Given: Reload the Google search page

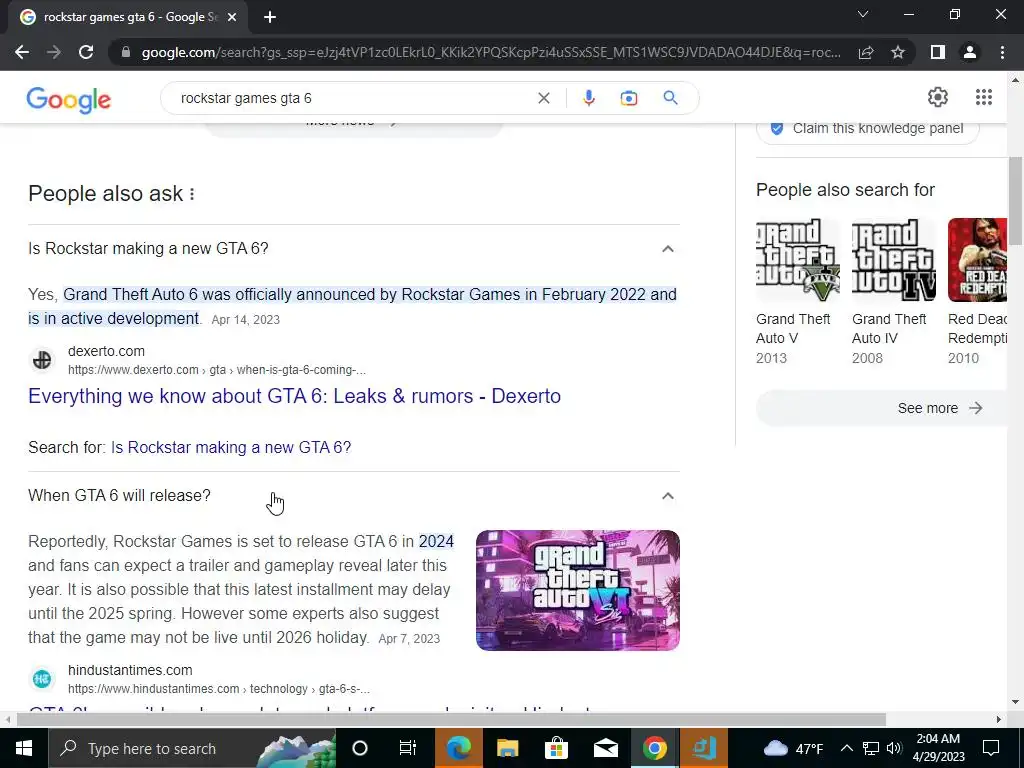Looking at the screenshot, I should click(86, 52).
